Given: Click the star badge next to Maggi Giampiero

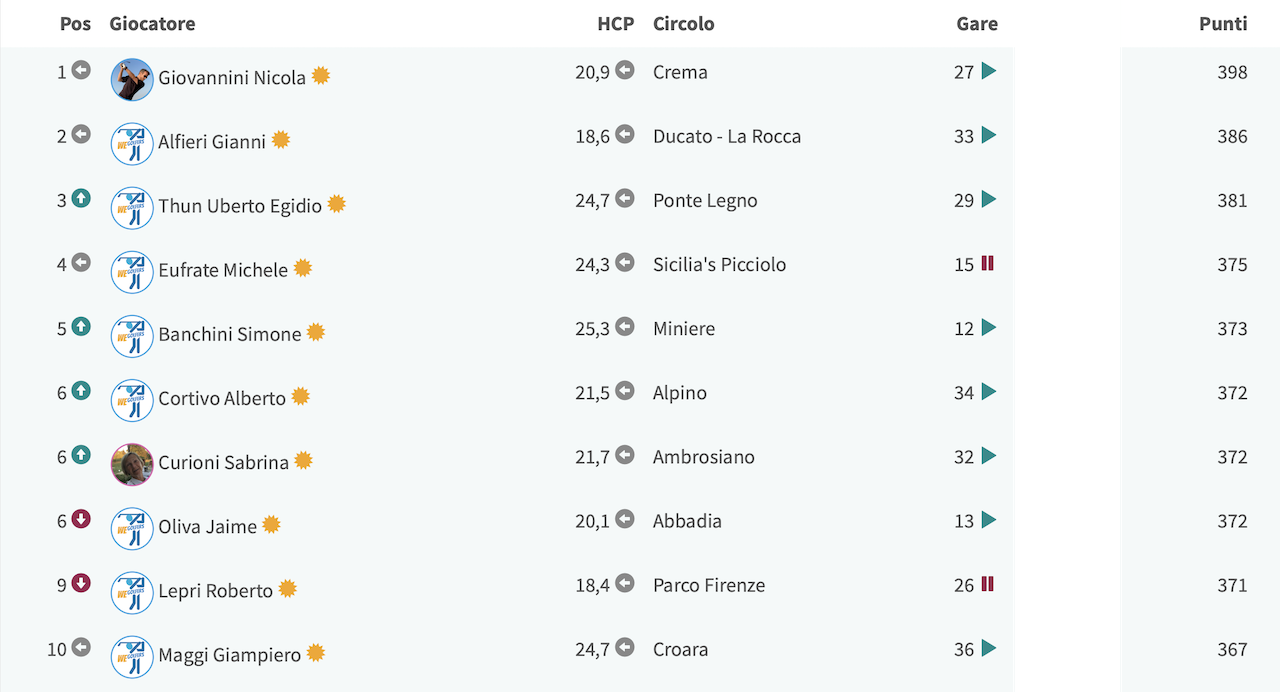Looking at the screenshot, I should click(316, 653).
